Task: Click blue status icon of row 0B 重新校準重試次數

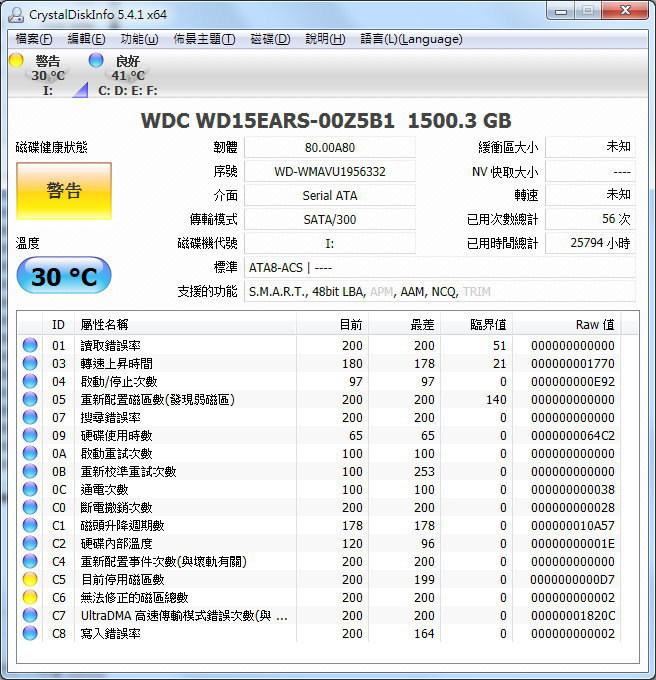Action: (x=30, y=471)
